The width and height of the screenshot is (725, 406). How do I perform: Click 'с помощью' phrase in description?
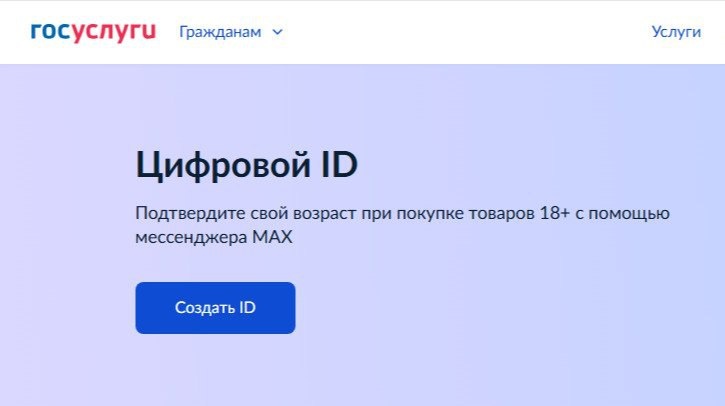(x=622, y=214)
